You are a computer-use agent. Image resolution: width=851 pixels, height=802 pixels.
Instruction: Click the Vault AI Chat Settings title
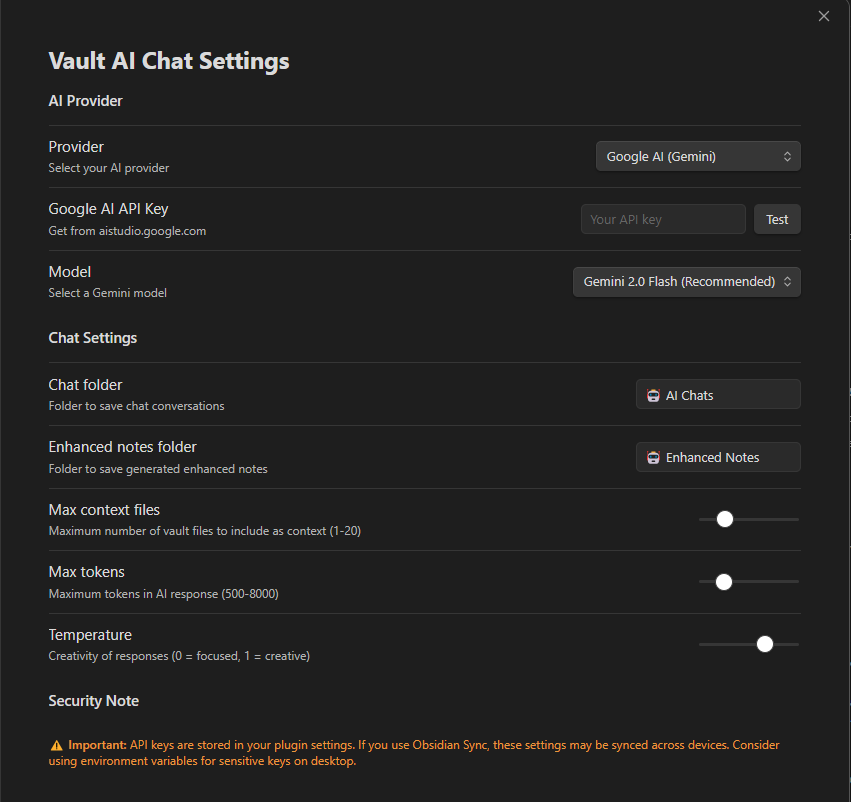(x=168, y=61)
